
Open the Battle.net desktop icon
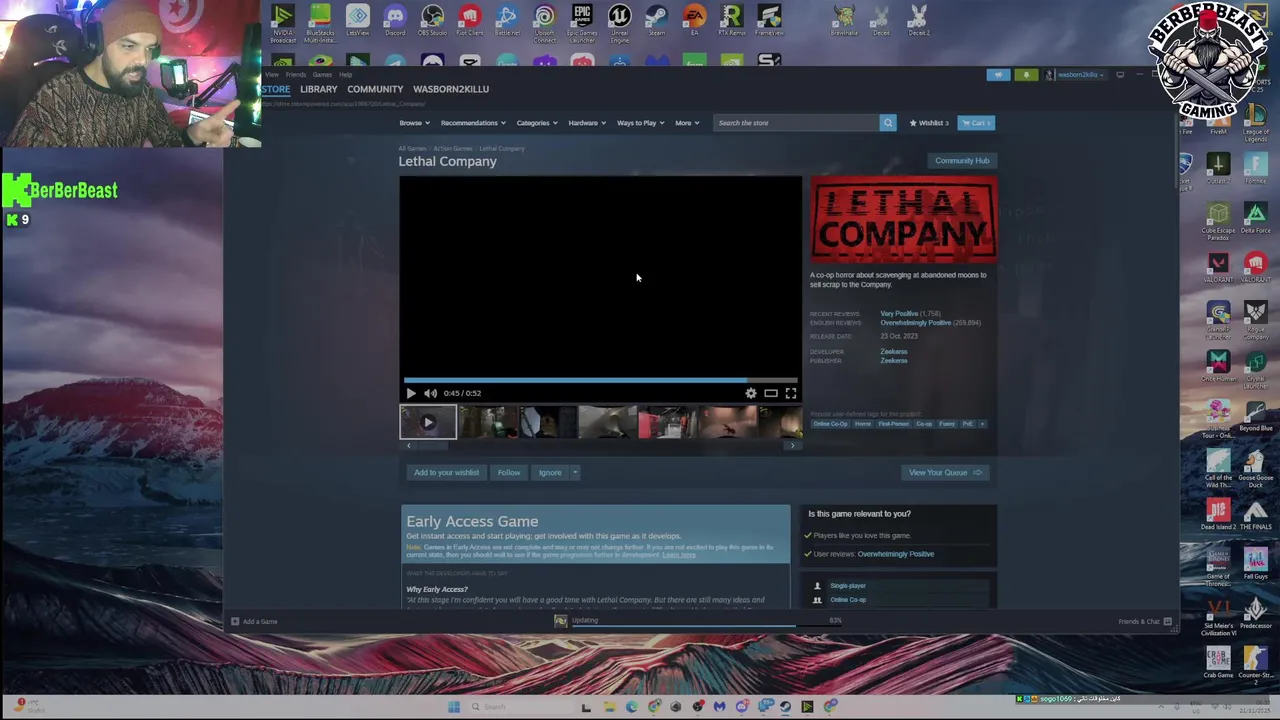[x=507, y=20]
